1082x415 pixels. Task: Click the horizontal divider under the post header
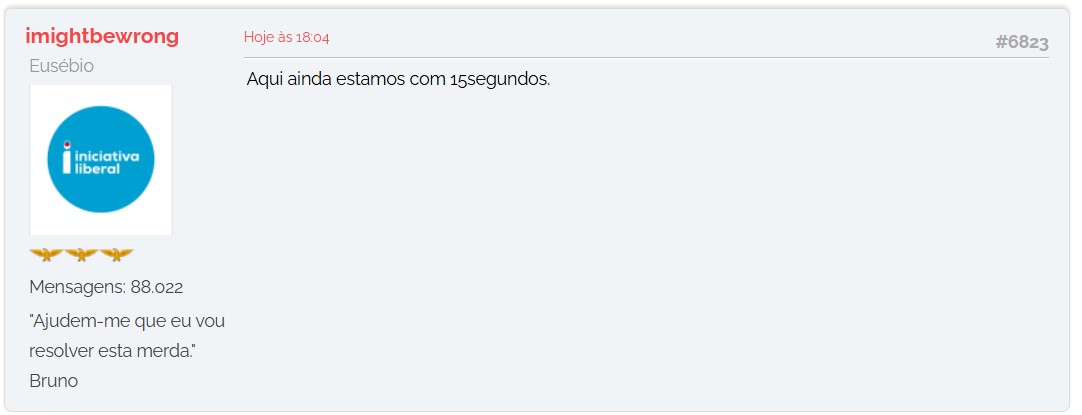[646, 58]
